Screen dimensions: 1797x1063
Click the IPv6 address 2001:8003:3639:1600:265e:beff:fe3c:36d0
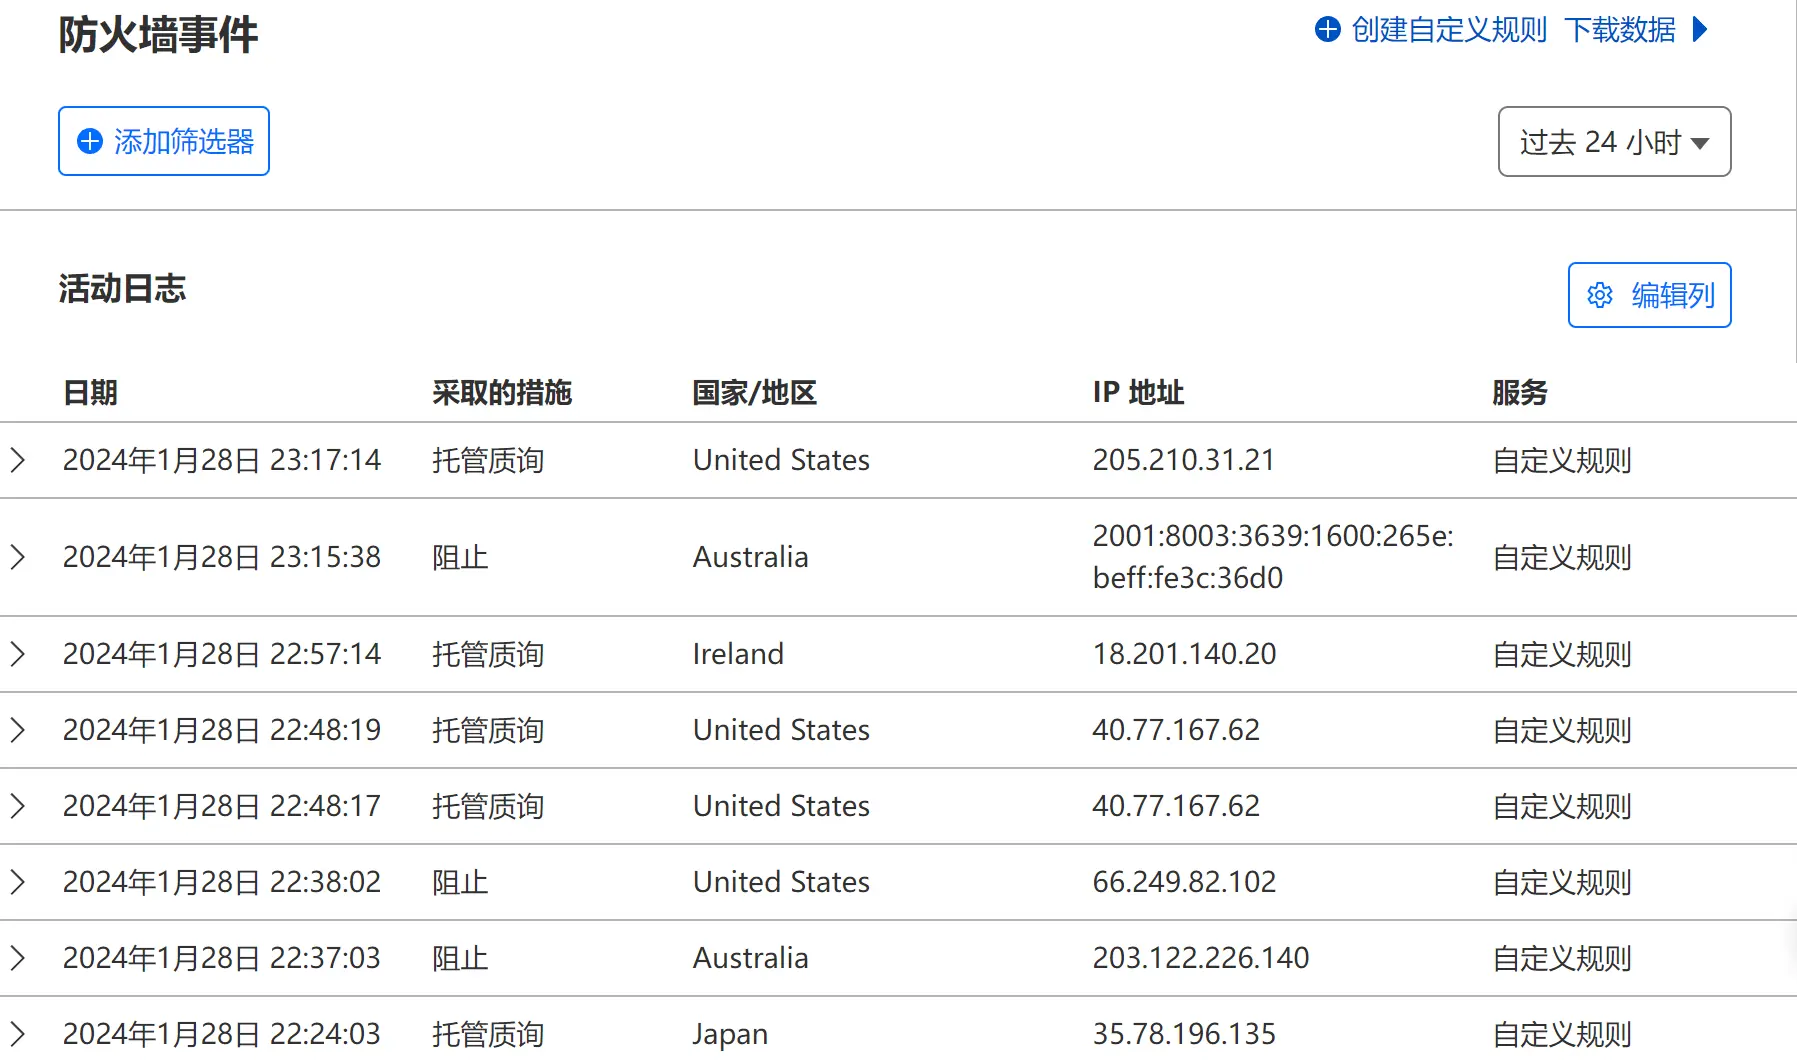1273,557
